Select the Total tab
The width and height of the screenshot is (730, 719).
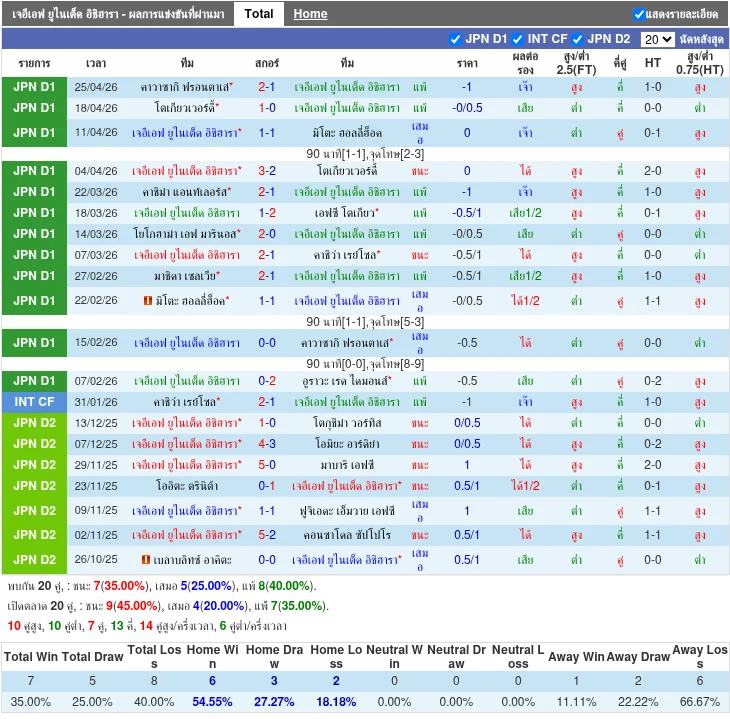(x=259, y=14)
